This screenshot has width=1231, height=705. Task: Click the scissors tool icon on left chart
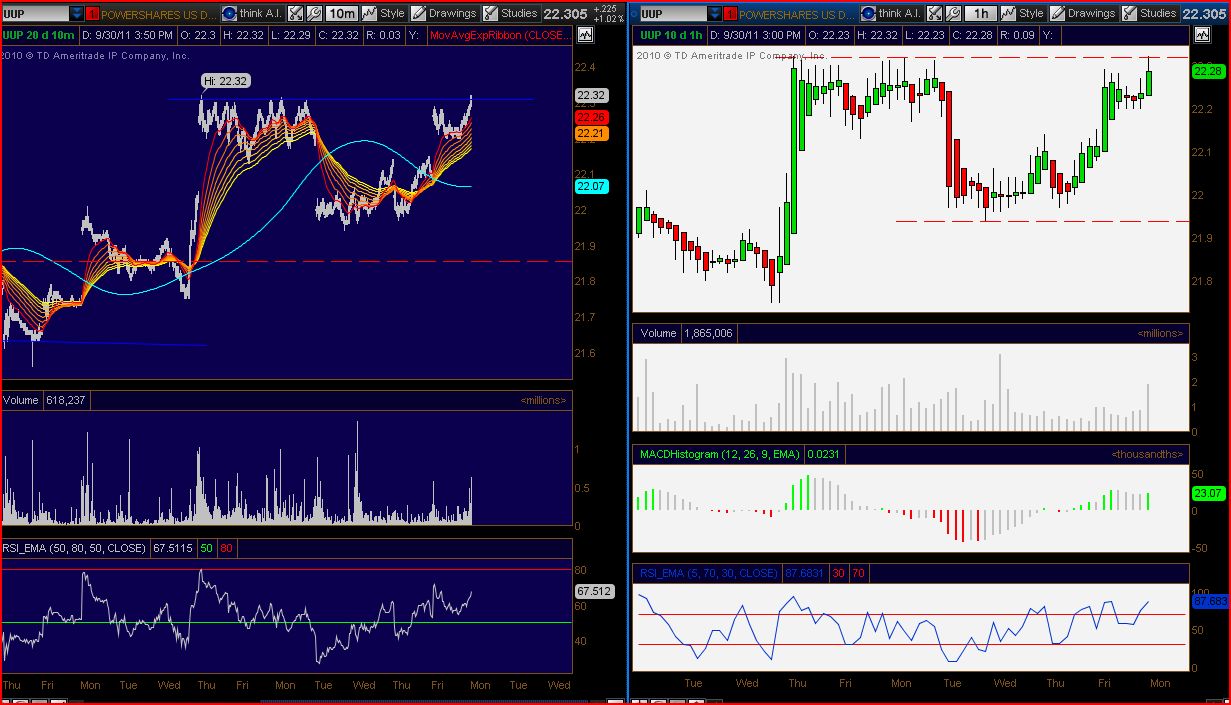pos(295,13)
